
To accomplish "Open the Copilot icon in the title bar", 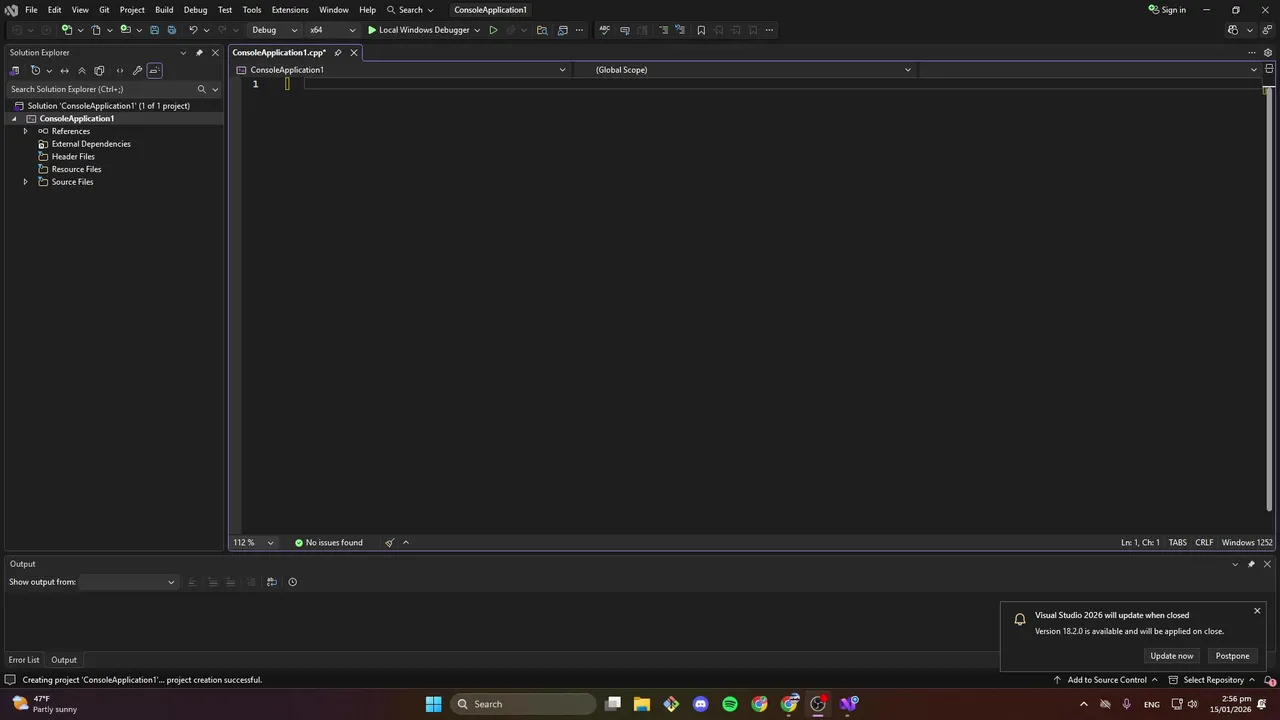I will pyautogui.click(x=1232, y=30).
